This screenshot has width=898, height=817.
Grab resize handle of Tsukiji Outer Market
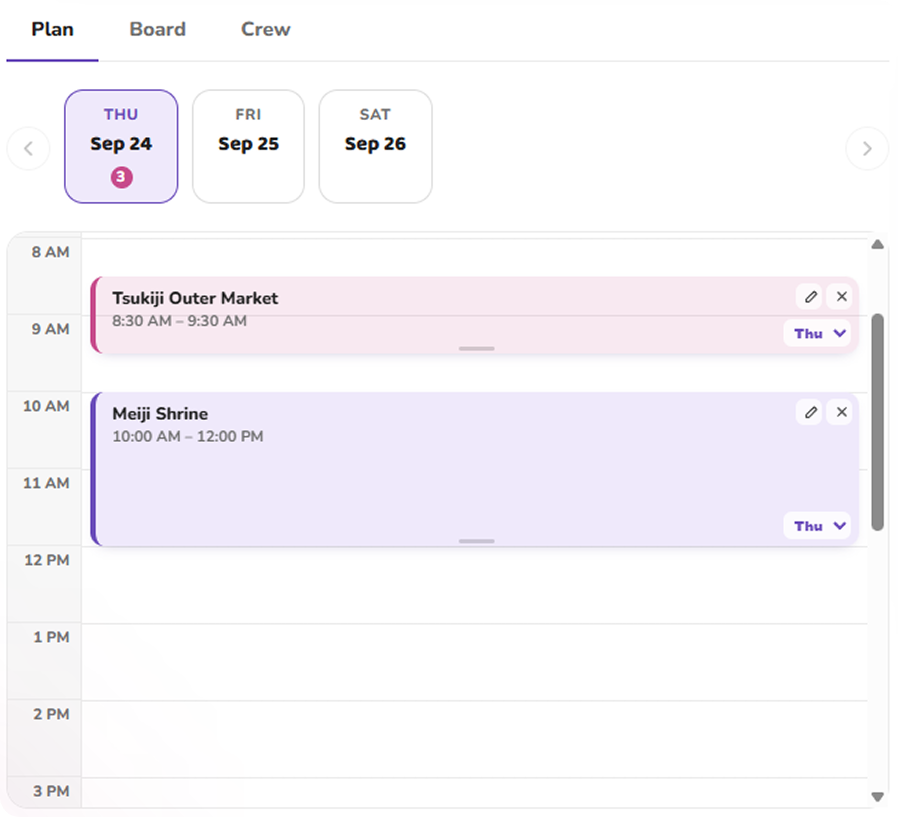(476, 348)
